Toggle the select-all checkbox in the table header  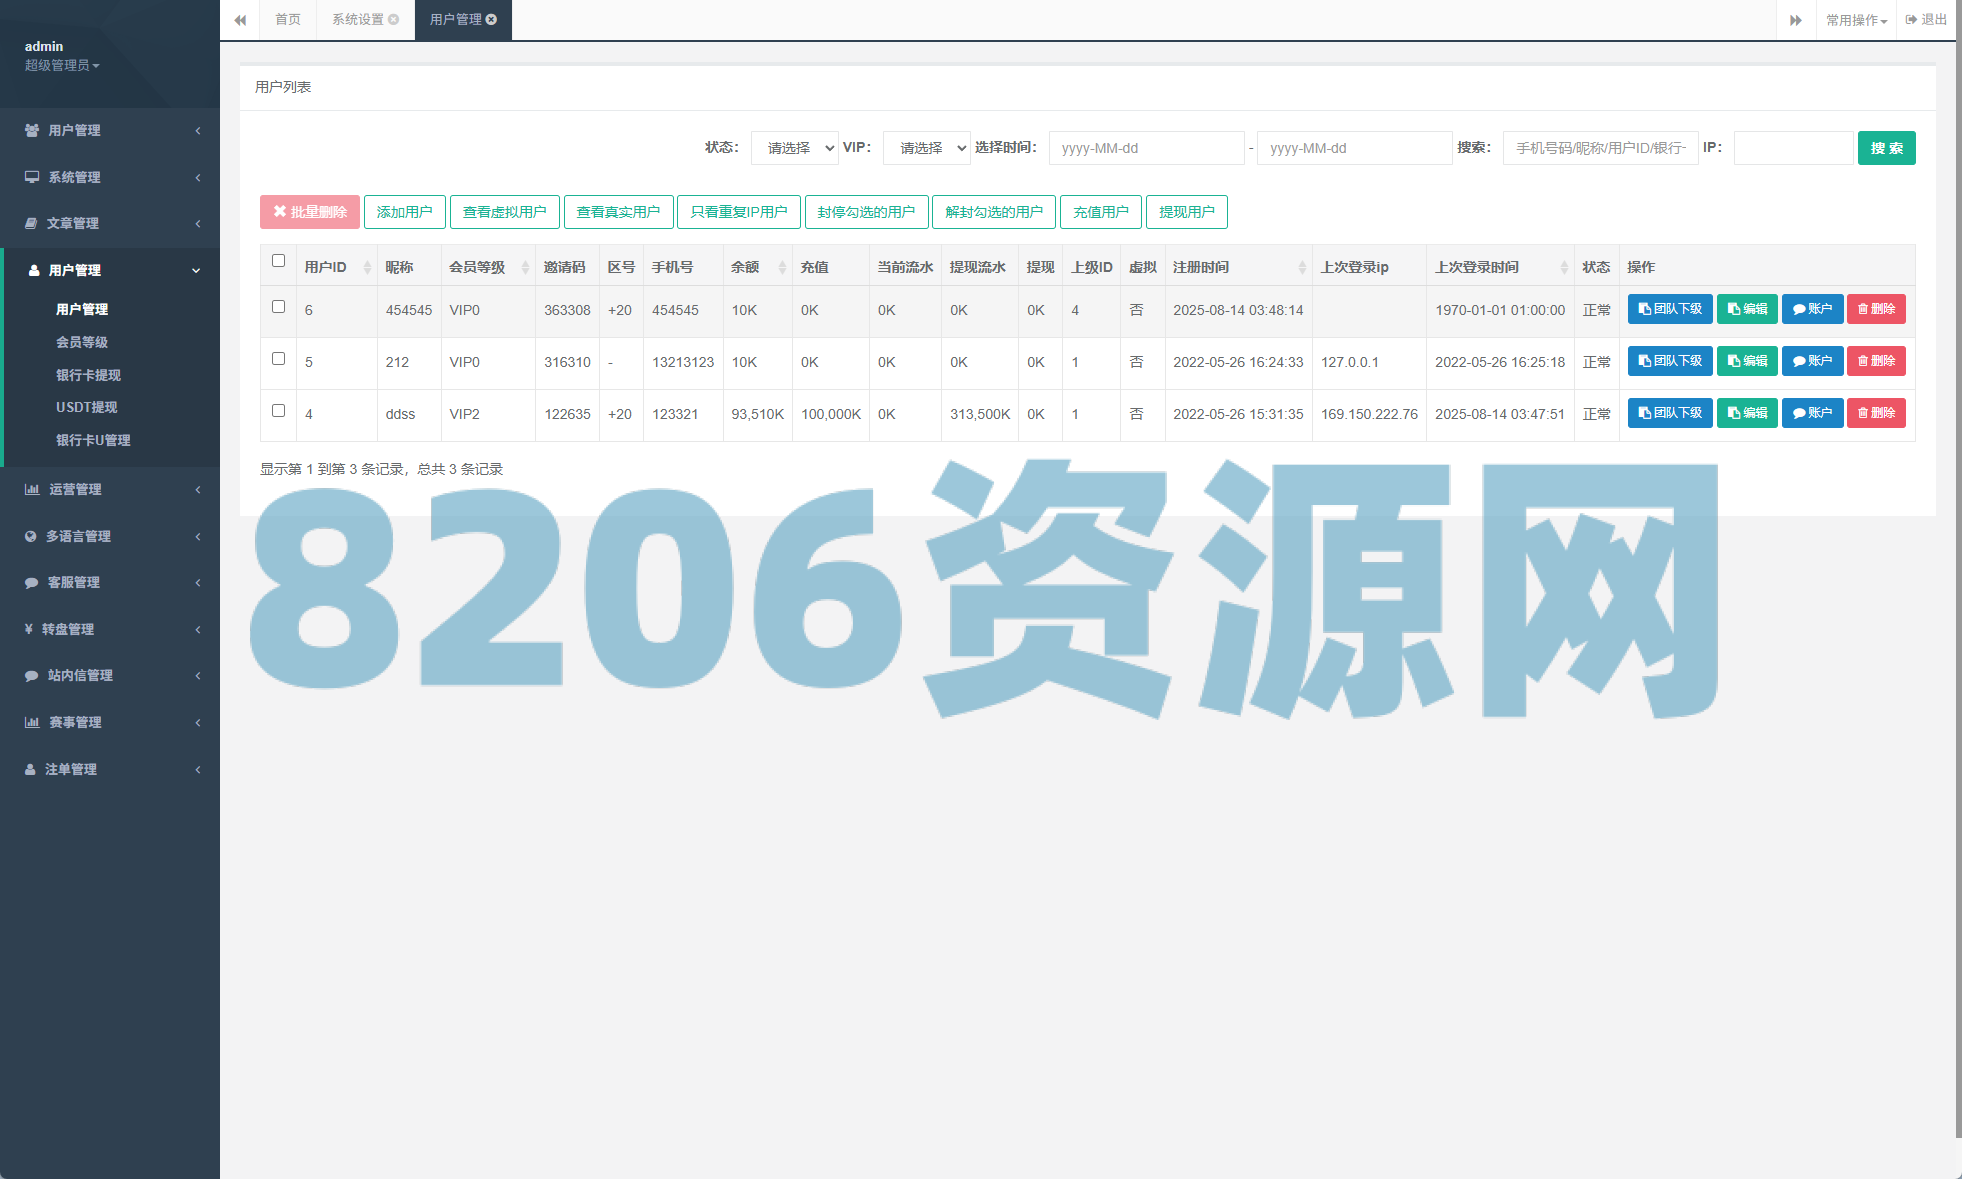[278, 260]
